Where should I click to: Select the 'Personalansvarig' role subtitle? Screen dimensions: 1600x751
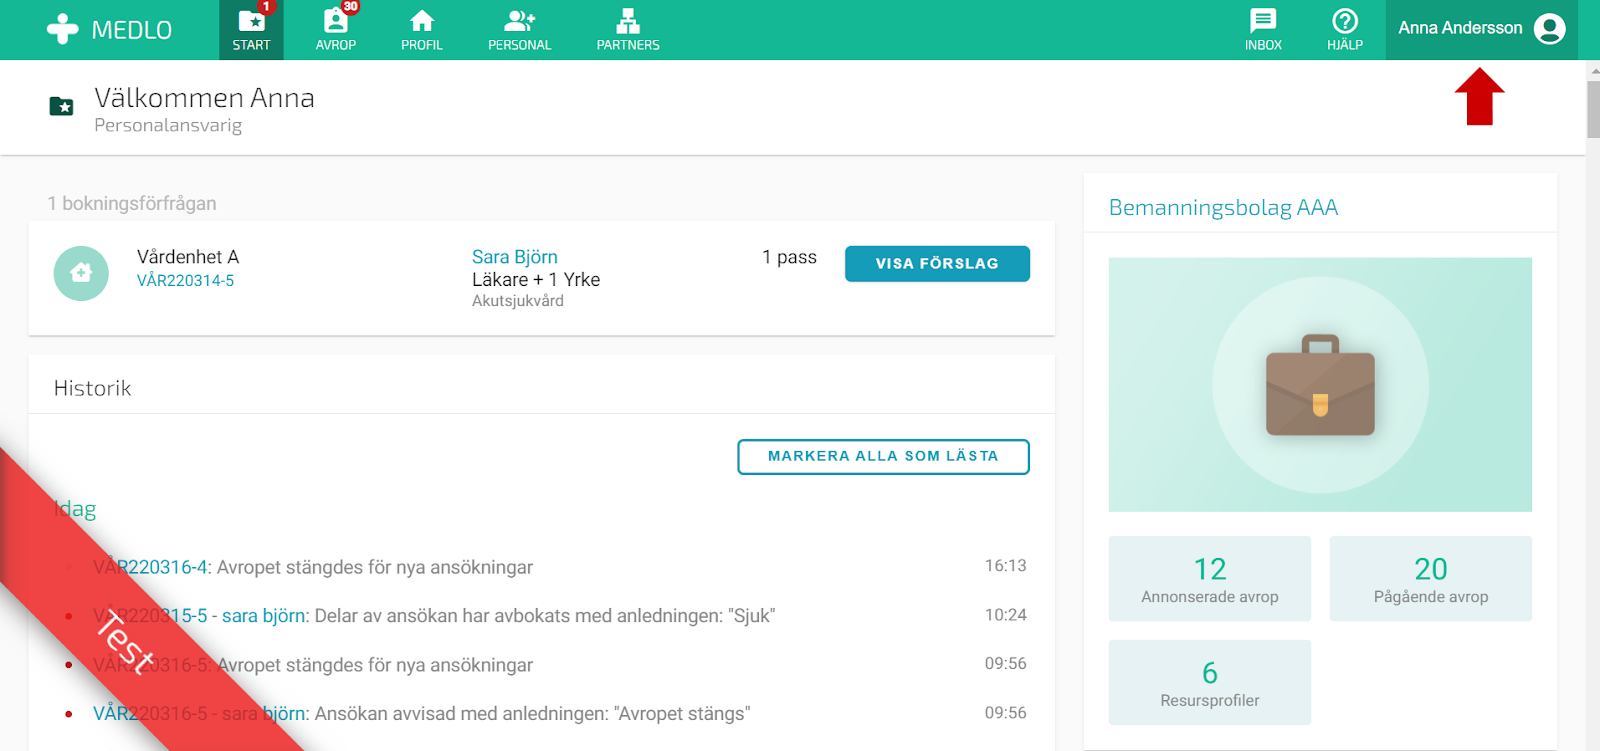point(168,125)
